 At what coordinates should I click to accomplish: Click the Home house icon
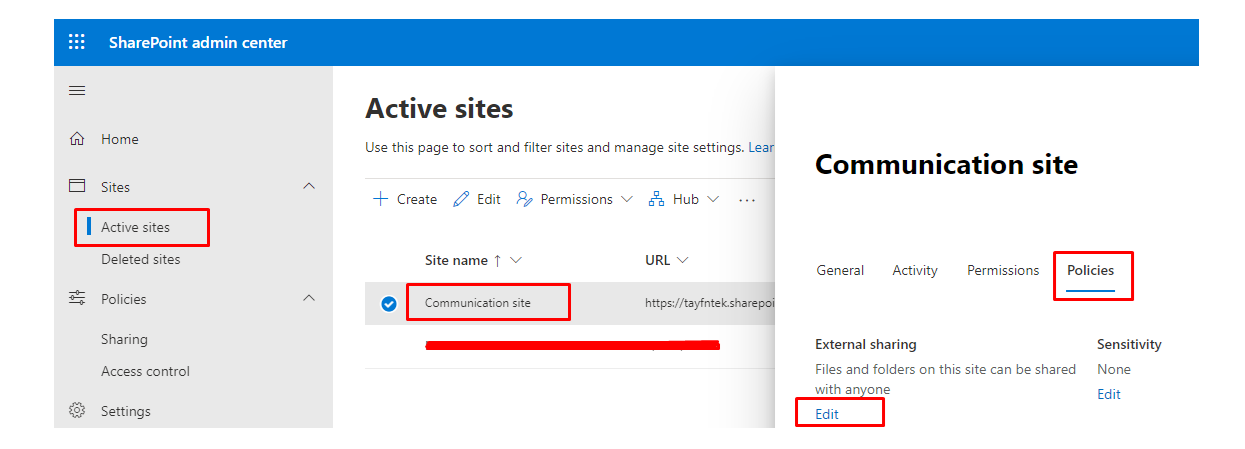pos(77,139)
